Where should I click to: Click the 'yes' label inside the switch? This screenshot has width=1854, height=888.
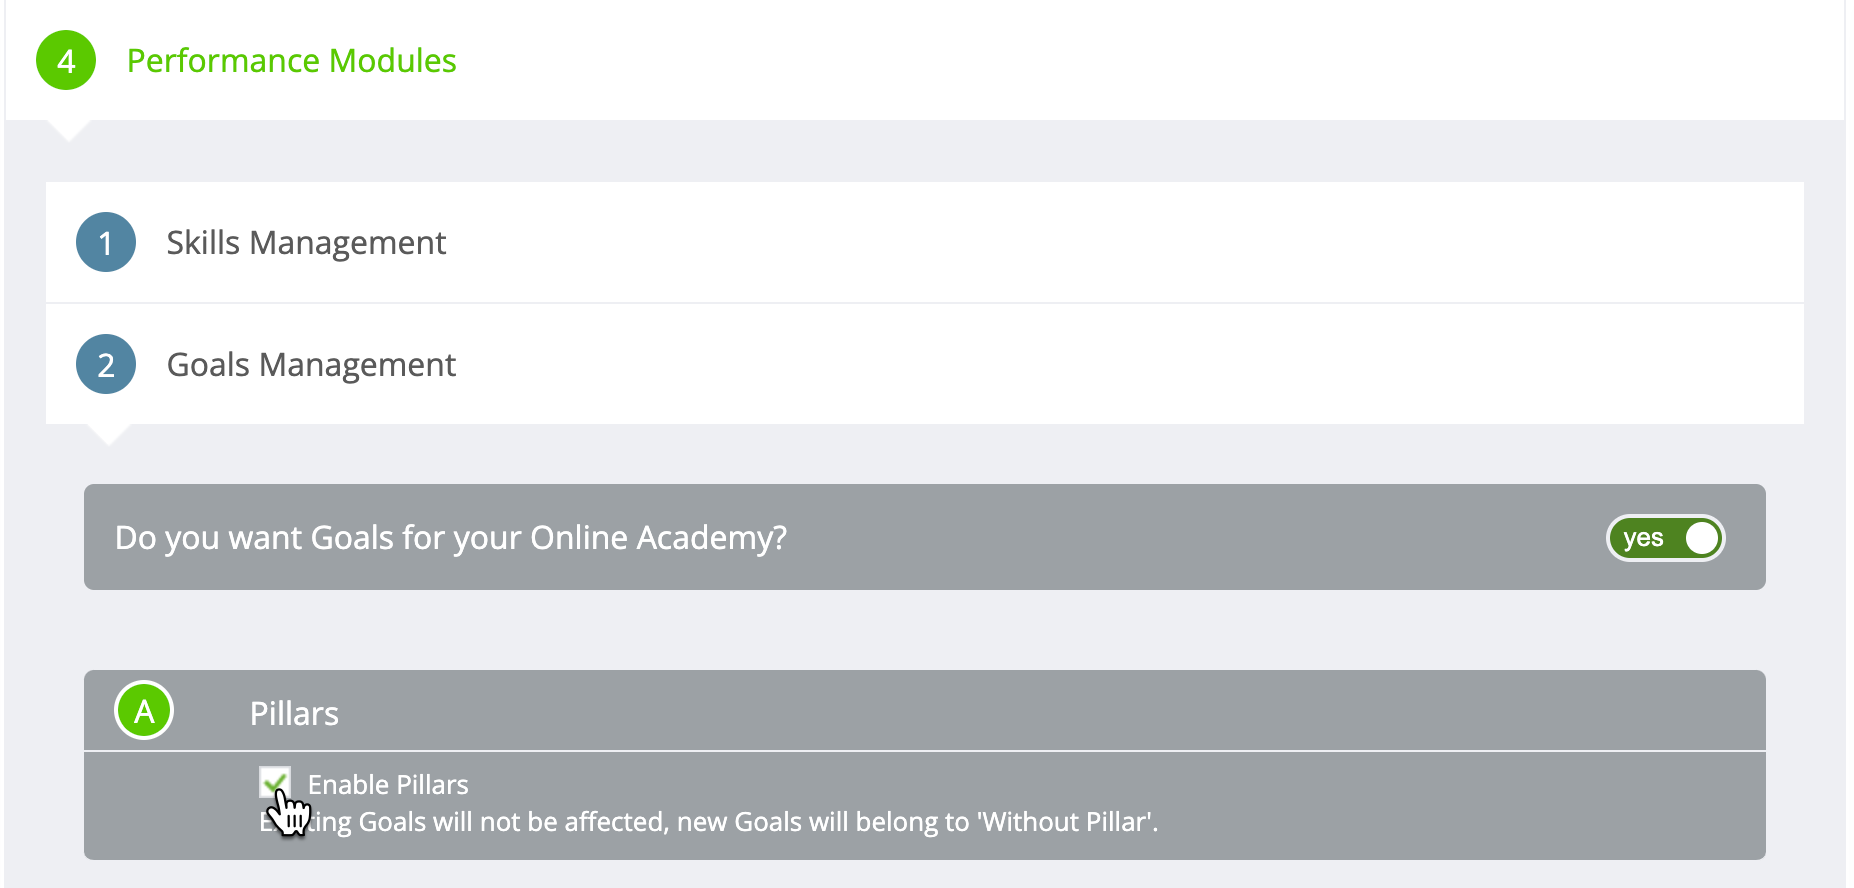coord(1643,538)
